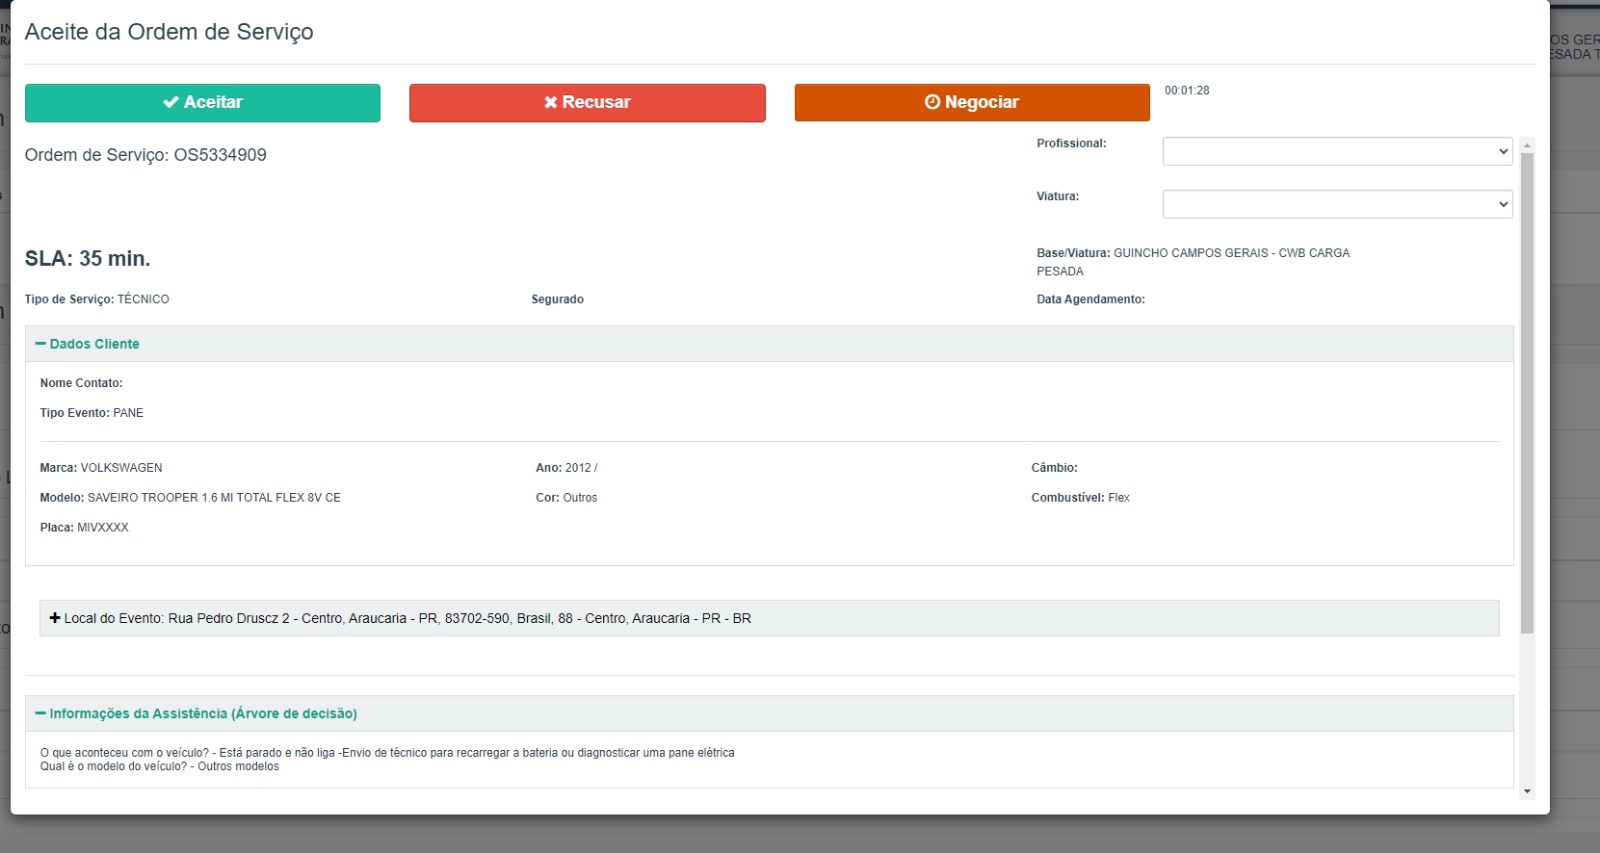Click the Guincho Campos Gerais base text

click(1231, 254)
